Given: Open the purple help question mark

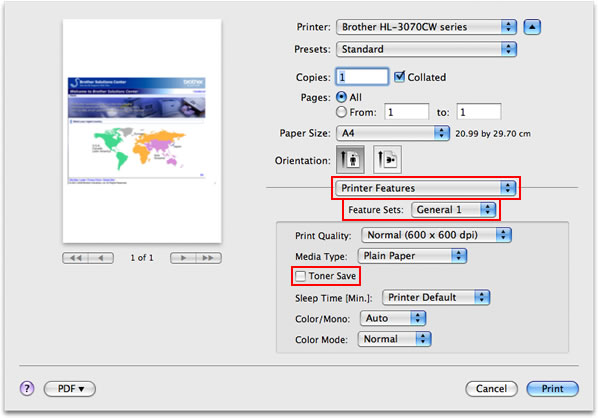Looking at the screenshot, I should [x=27, y=389].
